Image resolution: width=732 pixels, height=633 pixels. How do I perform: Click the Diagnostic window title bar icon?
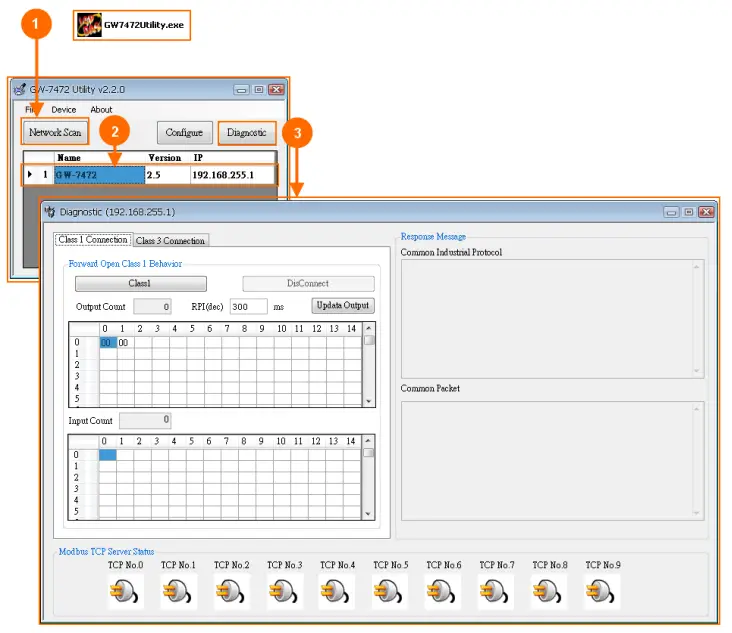tap(49, 212)
